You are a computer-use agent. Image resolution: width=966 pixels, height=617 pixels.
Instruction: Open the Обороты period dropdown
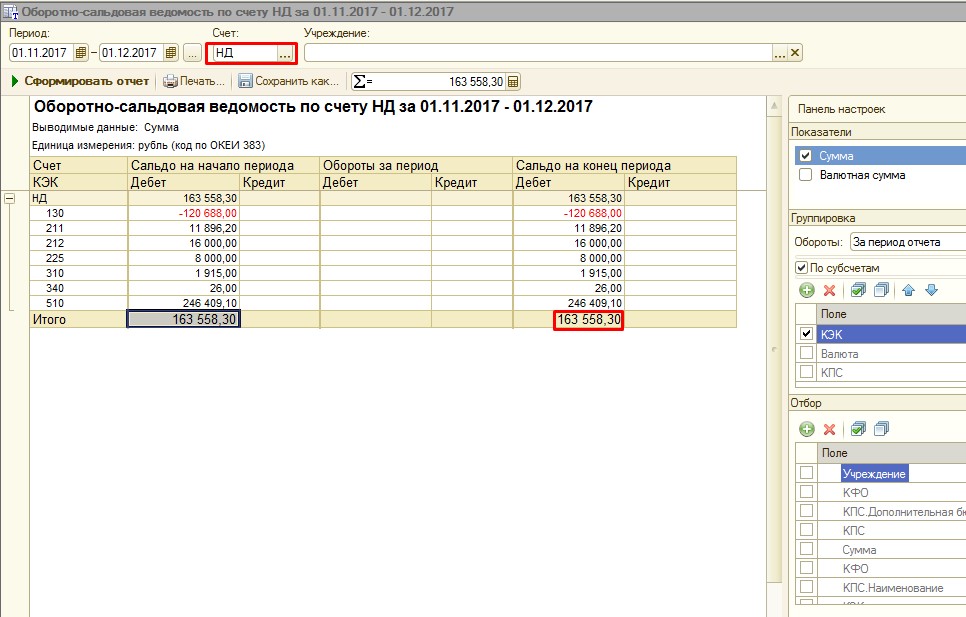click(906, 242)
